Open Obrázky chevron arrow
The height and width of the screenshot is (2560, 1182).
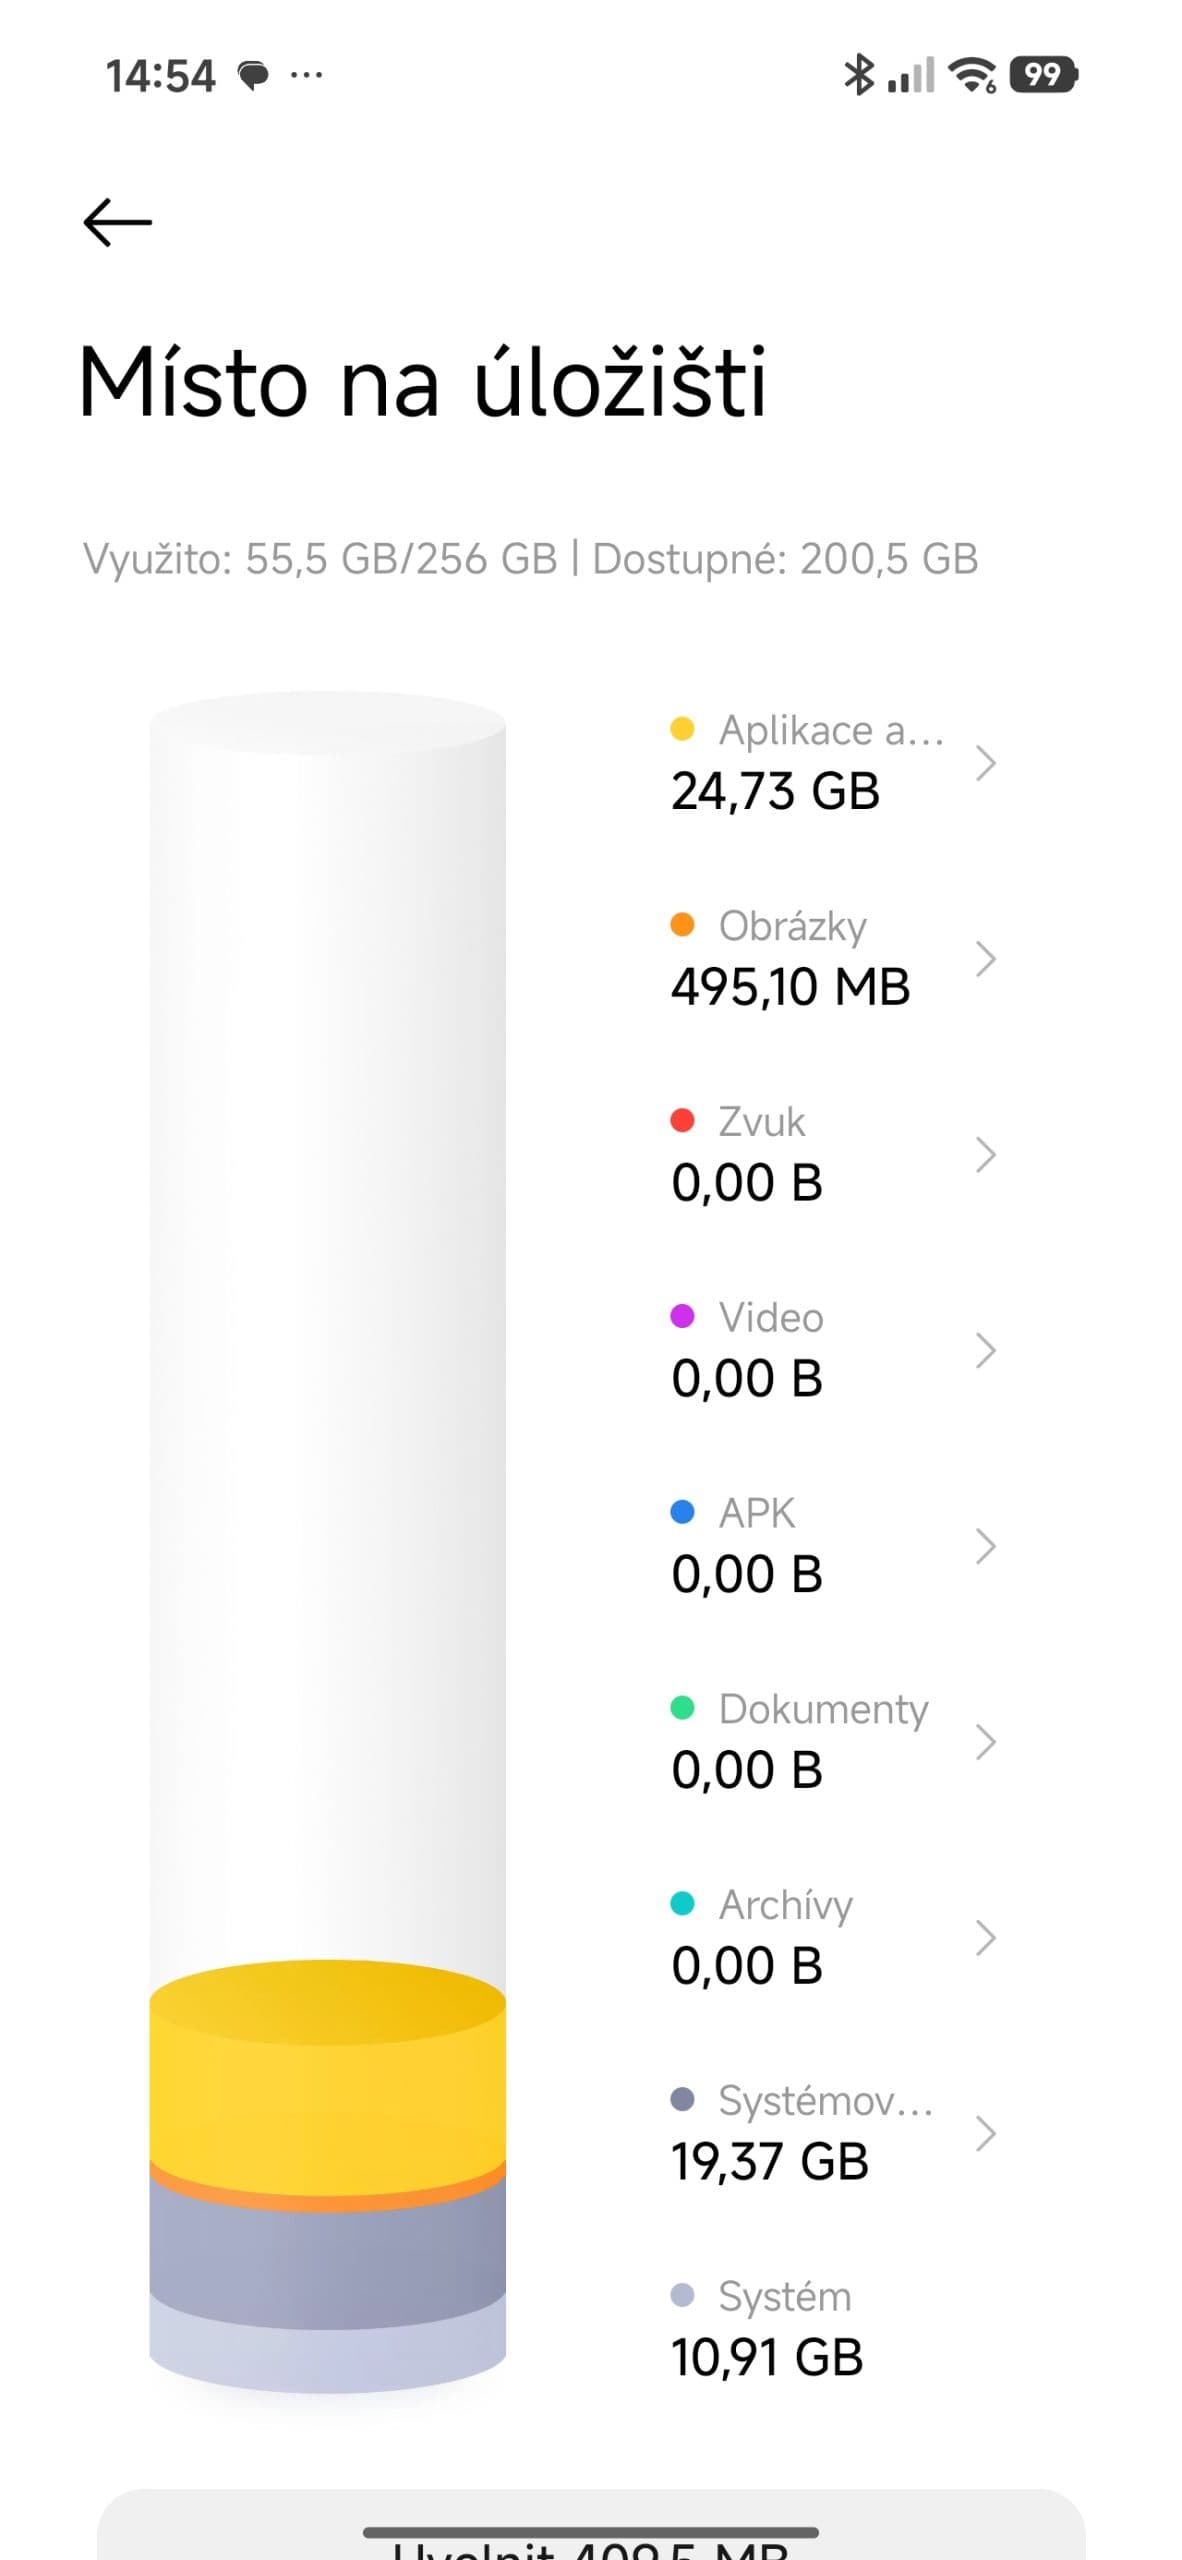985,958
